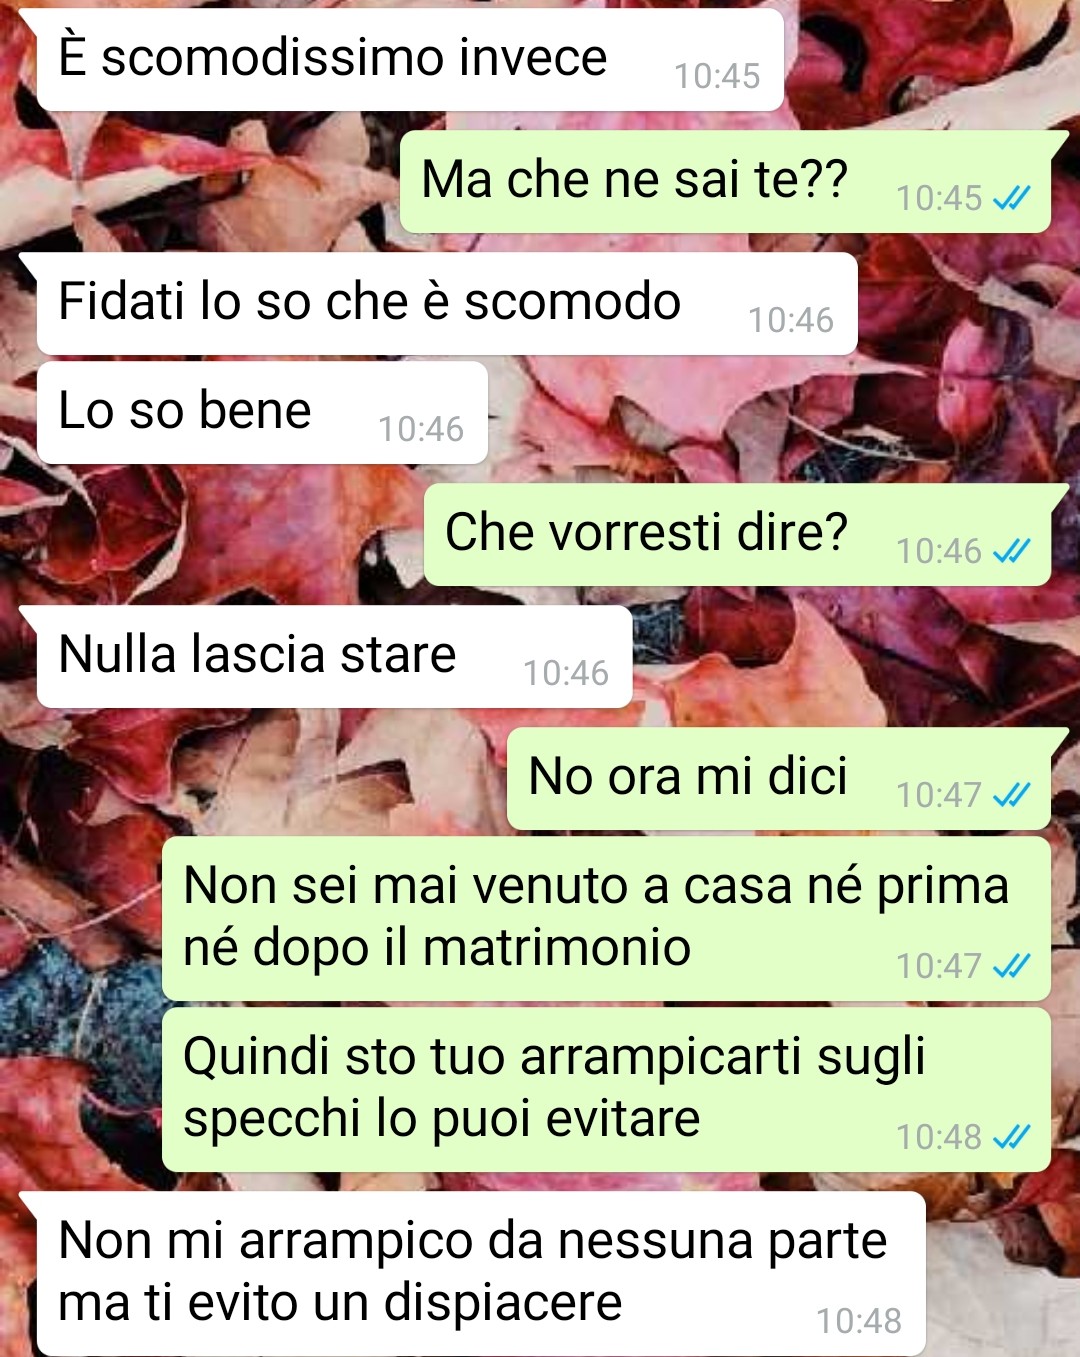The image size is (1080, 1357).
Task: Tap the 10:46 timestamp on "Nulla lascia stare"
Action: [x=566, y=673]
